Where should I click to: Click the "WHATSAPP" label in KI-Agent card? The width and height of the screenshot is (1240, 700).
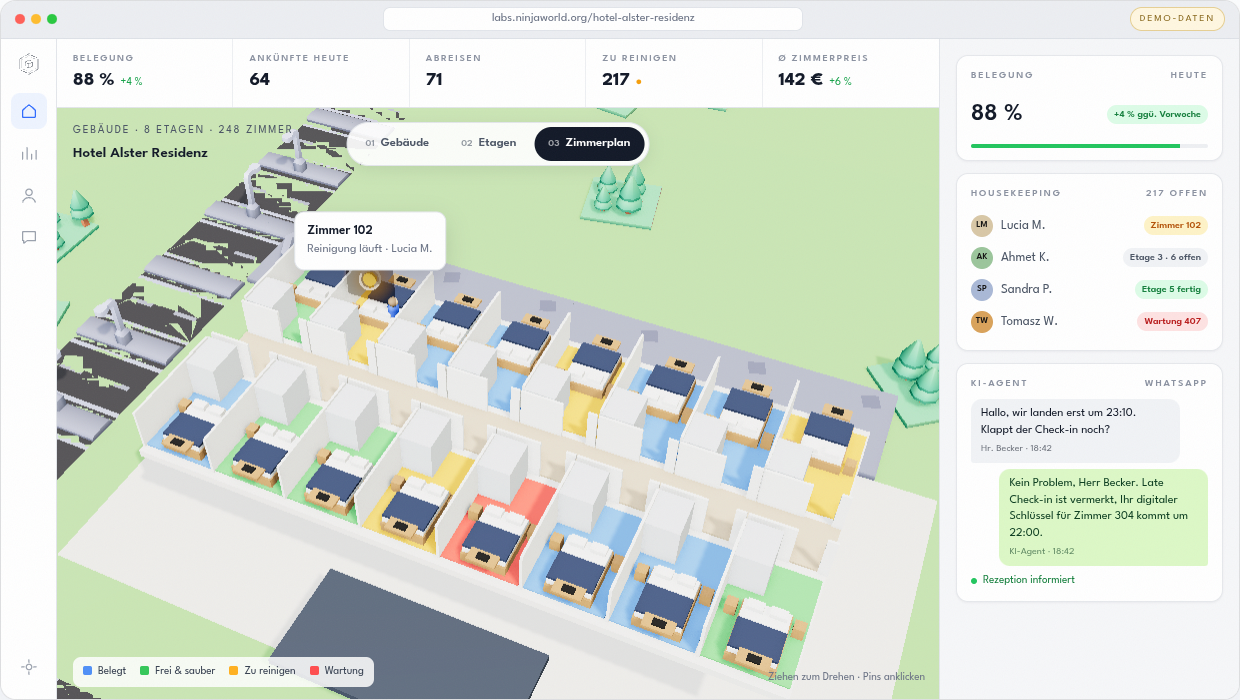[x=1176, y=383]
